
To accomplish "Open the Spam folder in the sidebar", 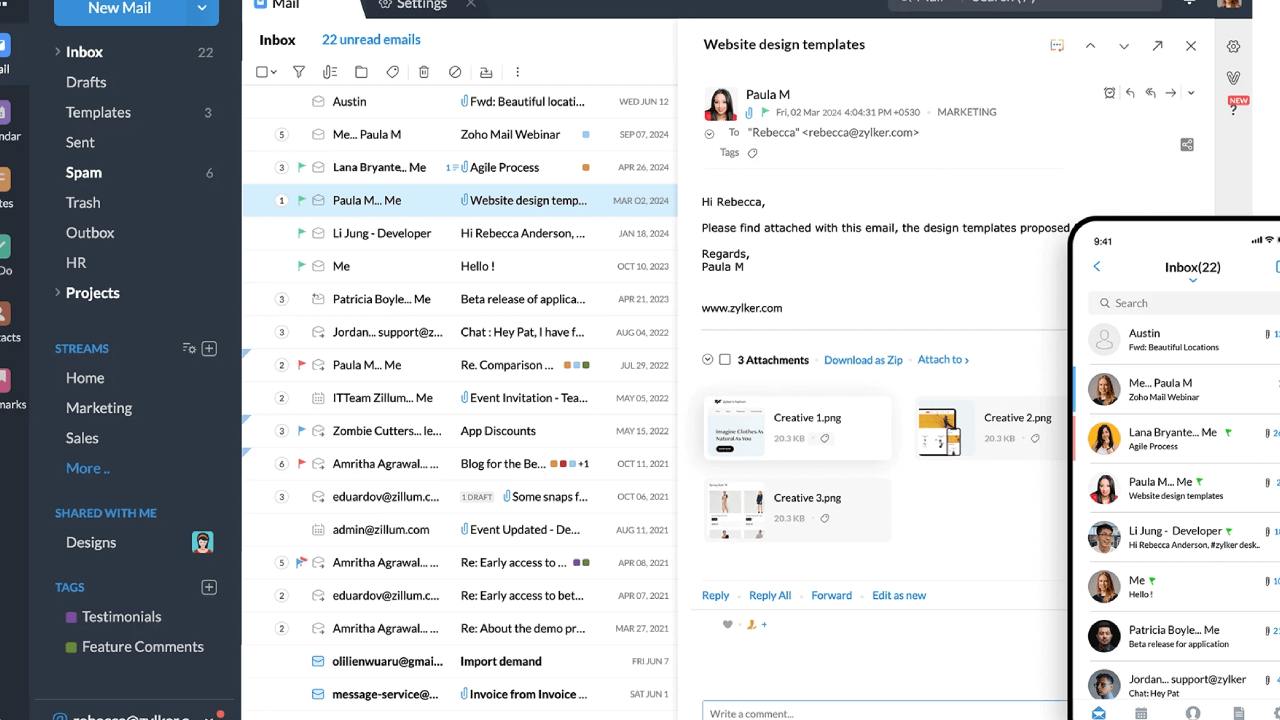I will pos(83,172).
